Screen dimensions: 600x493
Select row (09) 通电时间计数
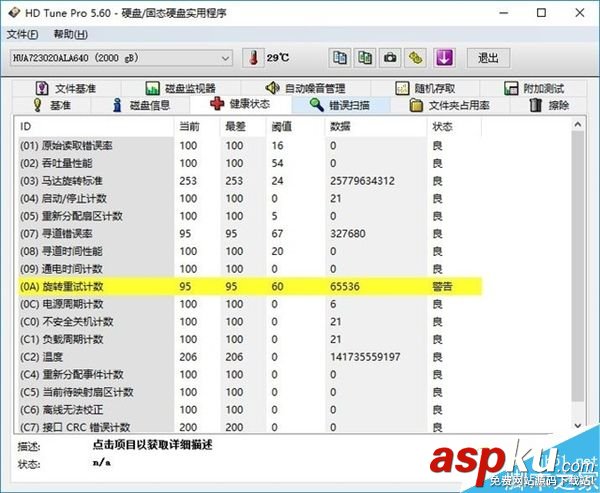249,269
